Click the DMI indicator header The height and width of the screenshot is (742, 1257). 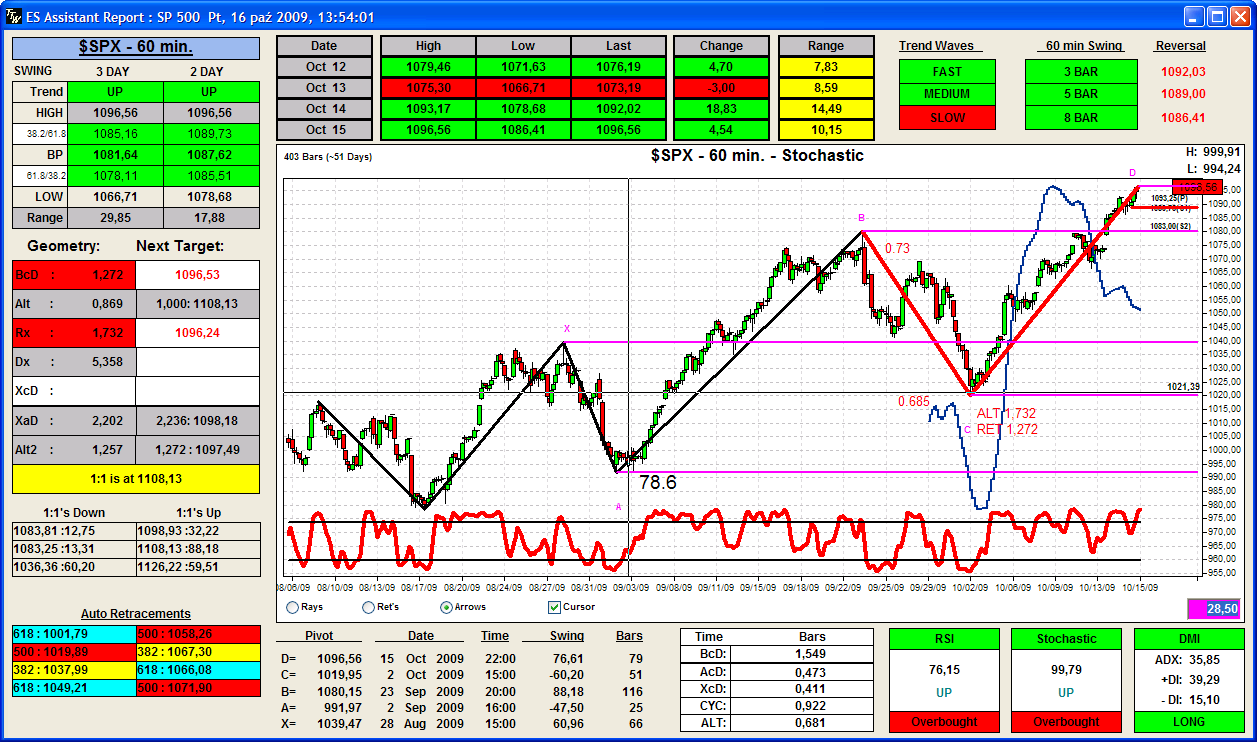pyautogui.click(x=1189, y=639)
